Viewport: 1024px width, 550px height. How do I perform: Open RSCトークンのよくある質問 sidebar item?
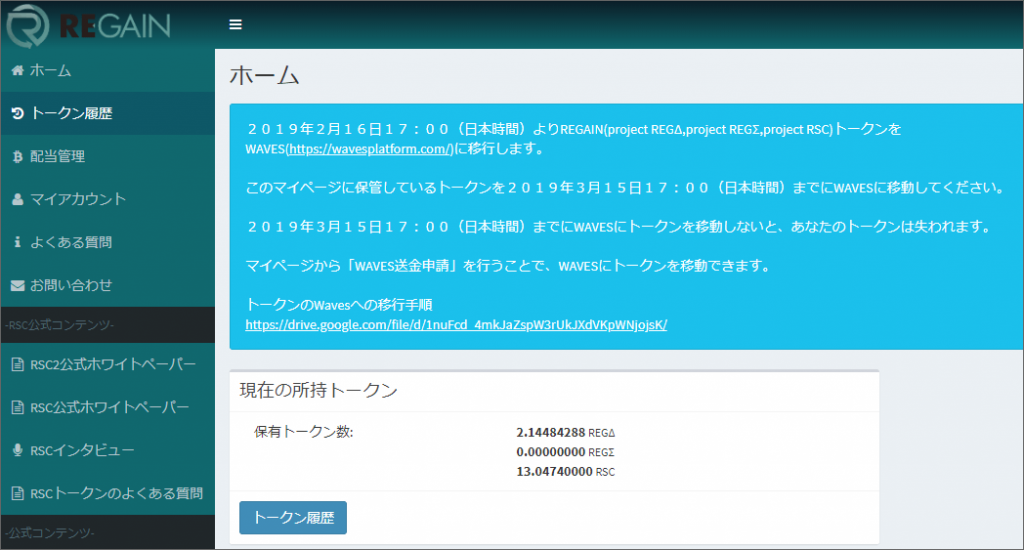point(108,493)
